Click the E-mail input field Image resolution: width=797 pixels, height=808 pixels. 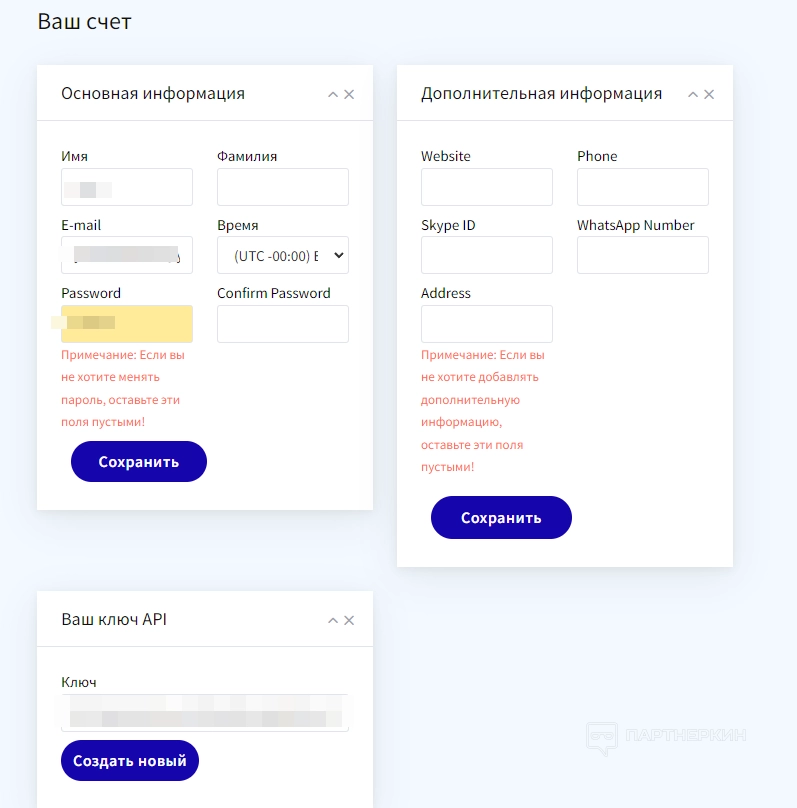pos(127,256)
